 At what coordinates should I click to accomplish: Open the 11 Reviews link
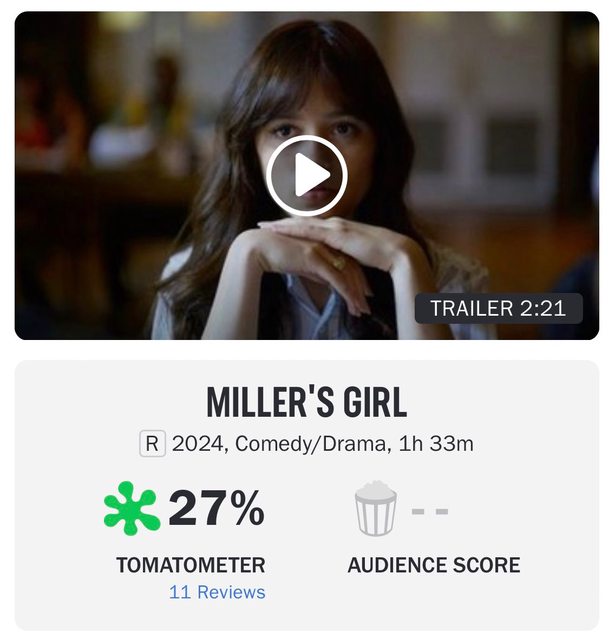click(217, 592)
